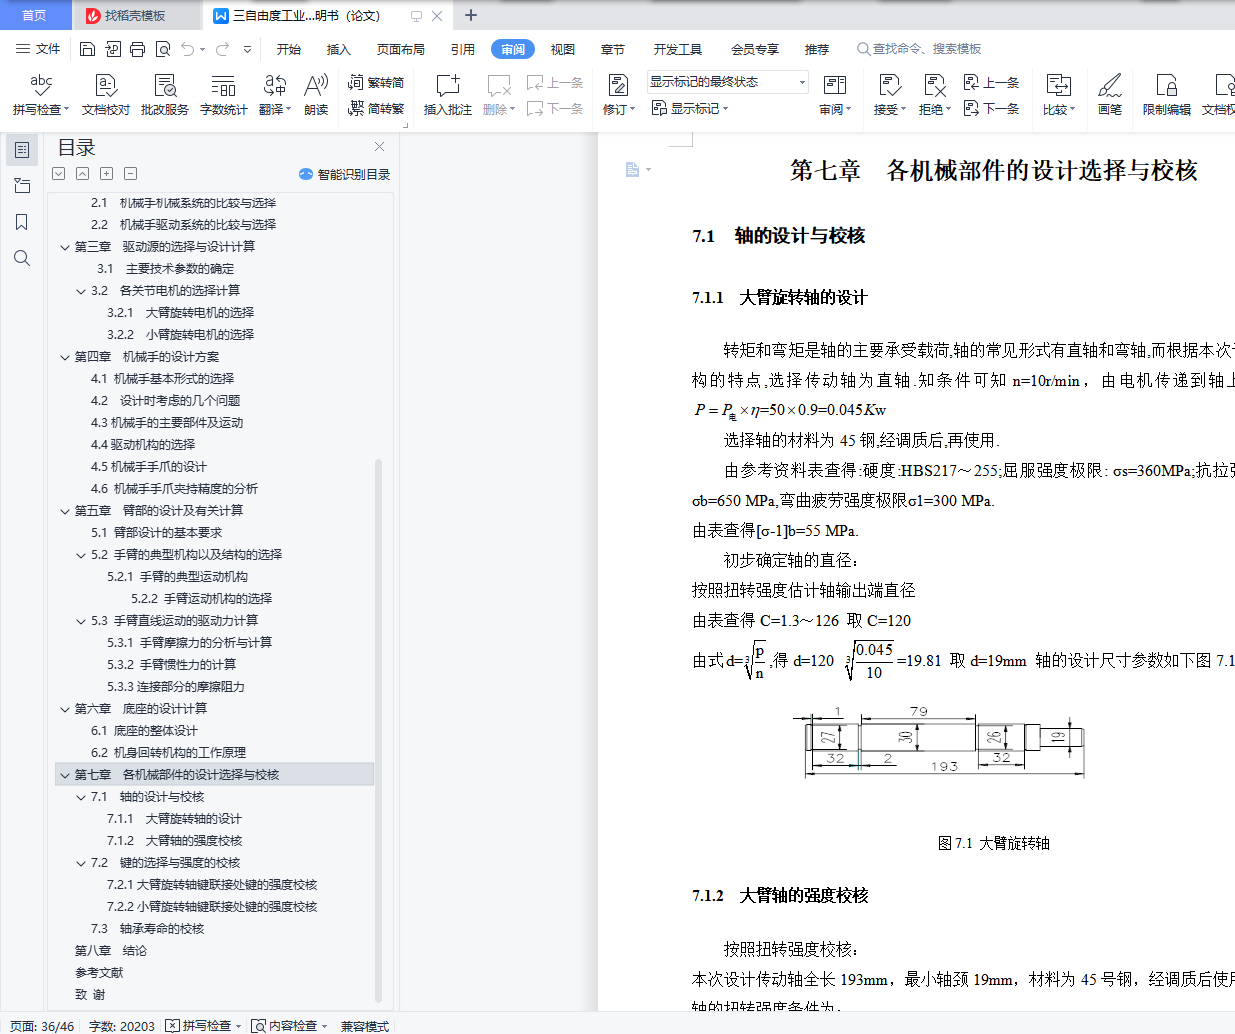
Task: Run 文档校对 document proofreading
Action: point(105,95)
